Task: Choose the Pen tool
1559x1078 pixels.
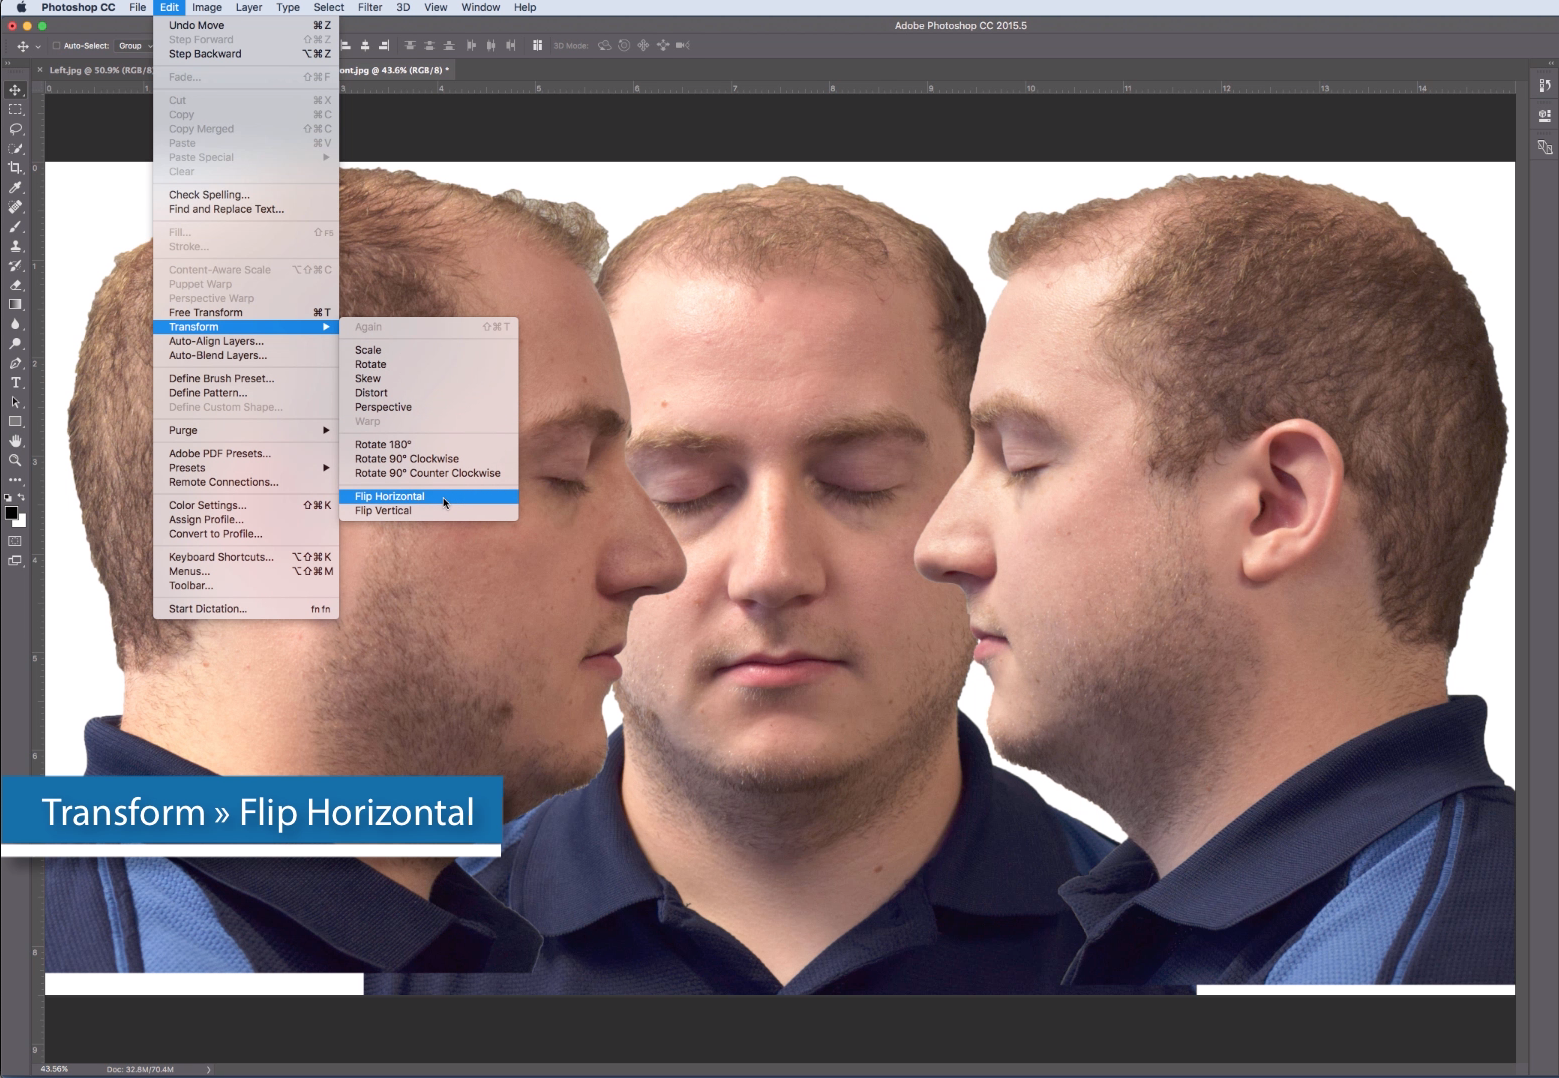Action: coord(15,363)
